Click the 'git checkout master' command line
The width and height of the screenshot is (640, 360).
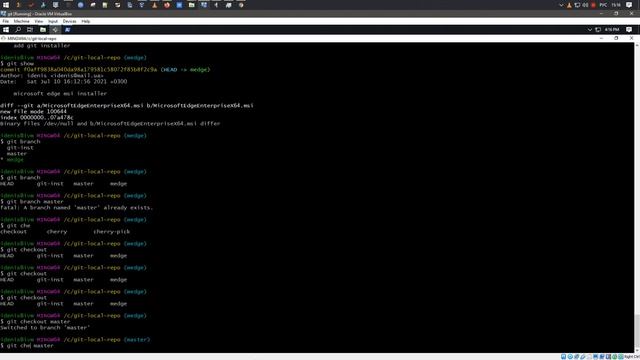[35, 322]
